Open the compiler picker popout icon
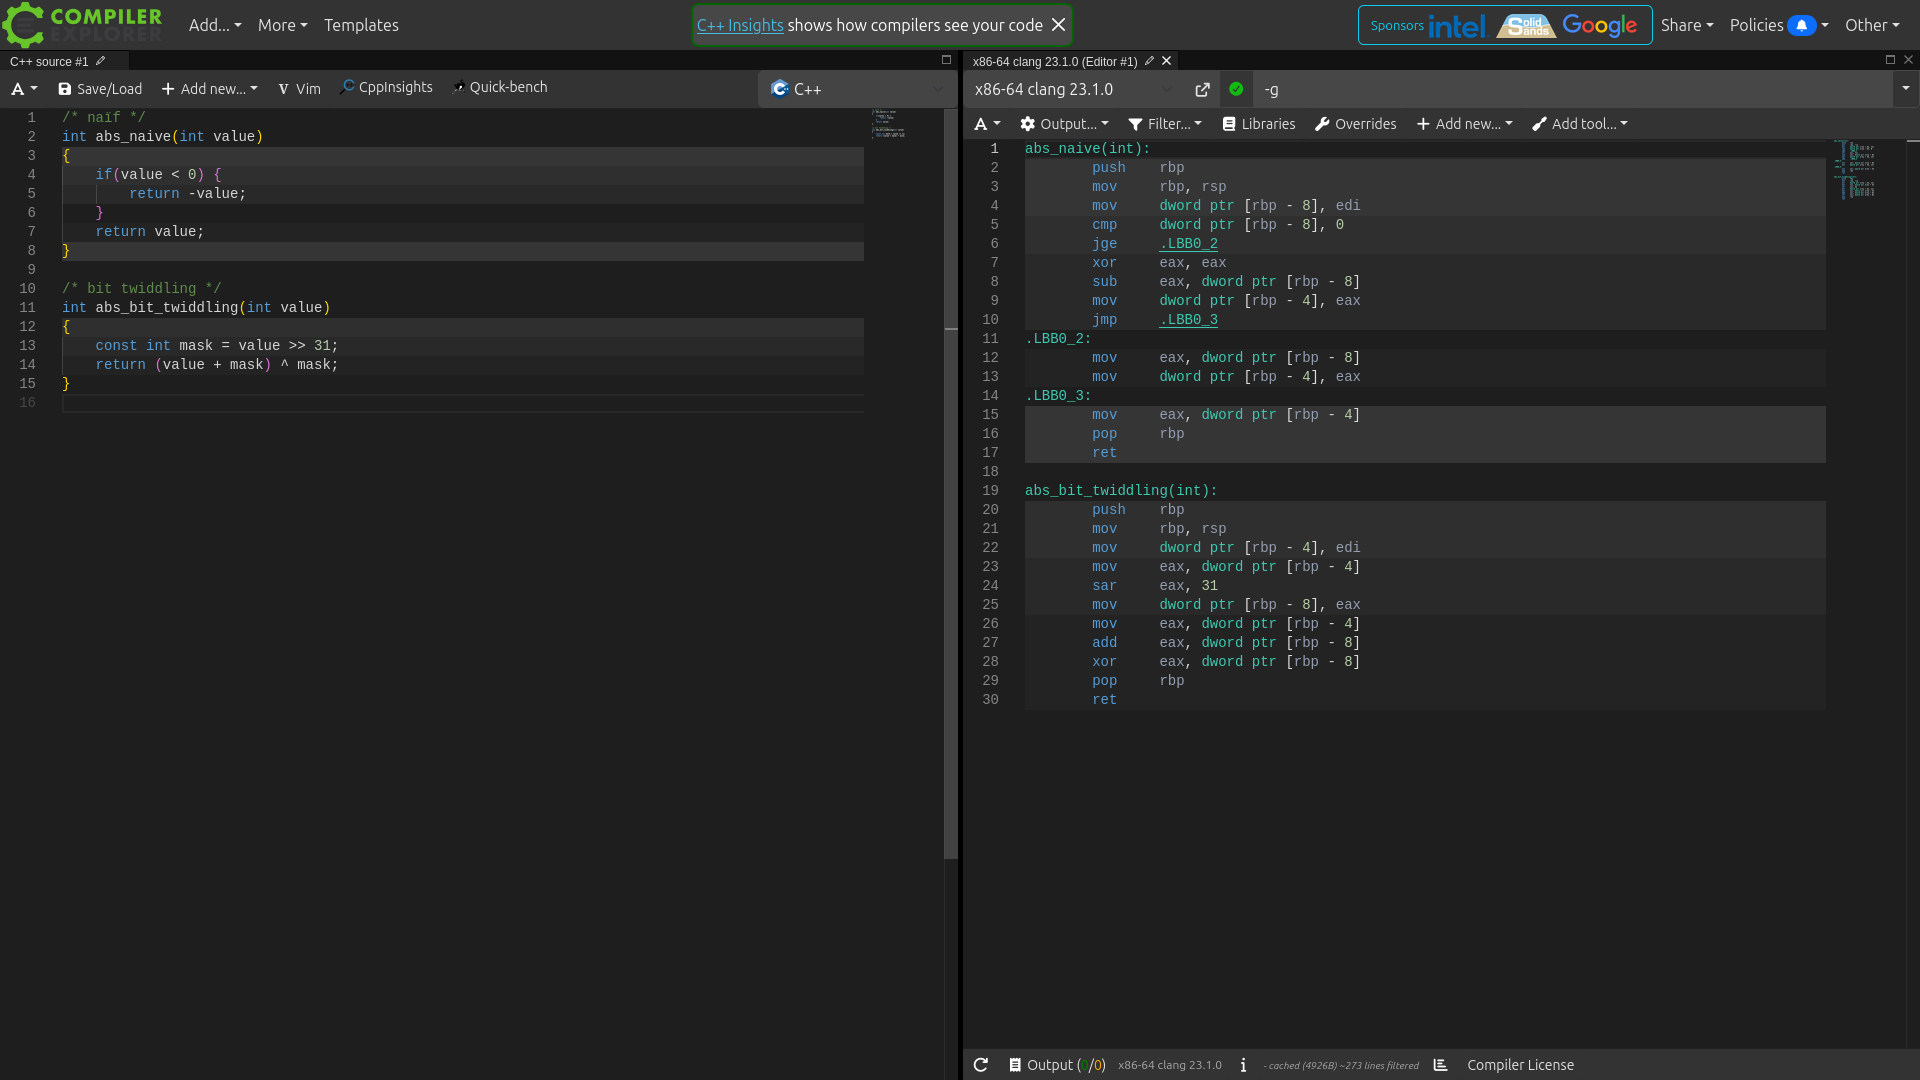 click(x=1202, y=90)
